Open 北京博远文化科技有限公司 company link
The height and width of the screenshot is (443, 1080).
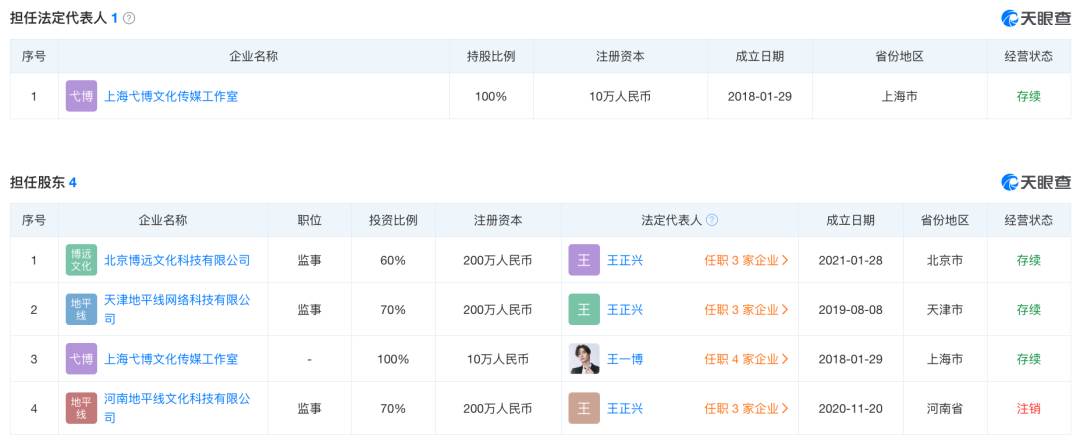[x=177, y=260]
